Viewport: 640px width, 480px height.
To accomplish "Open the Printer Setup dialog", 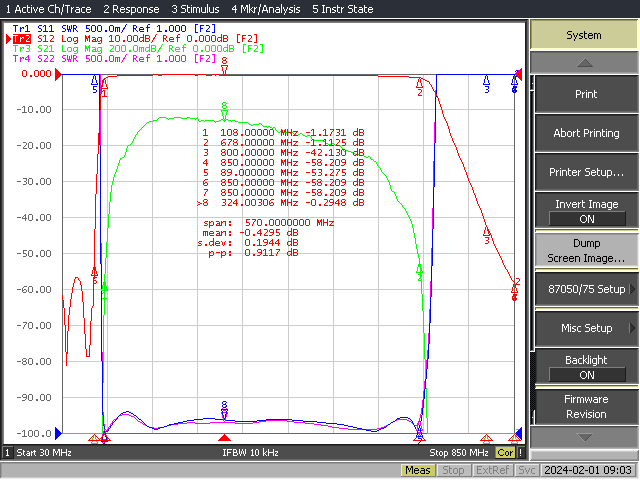I will [x=586, y=172].
